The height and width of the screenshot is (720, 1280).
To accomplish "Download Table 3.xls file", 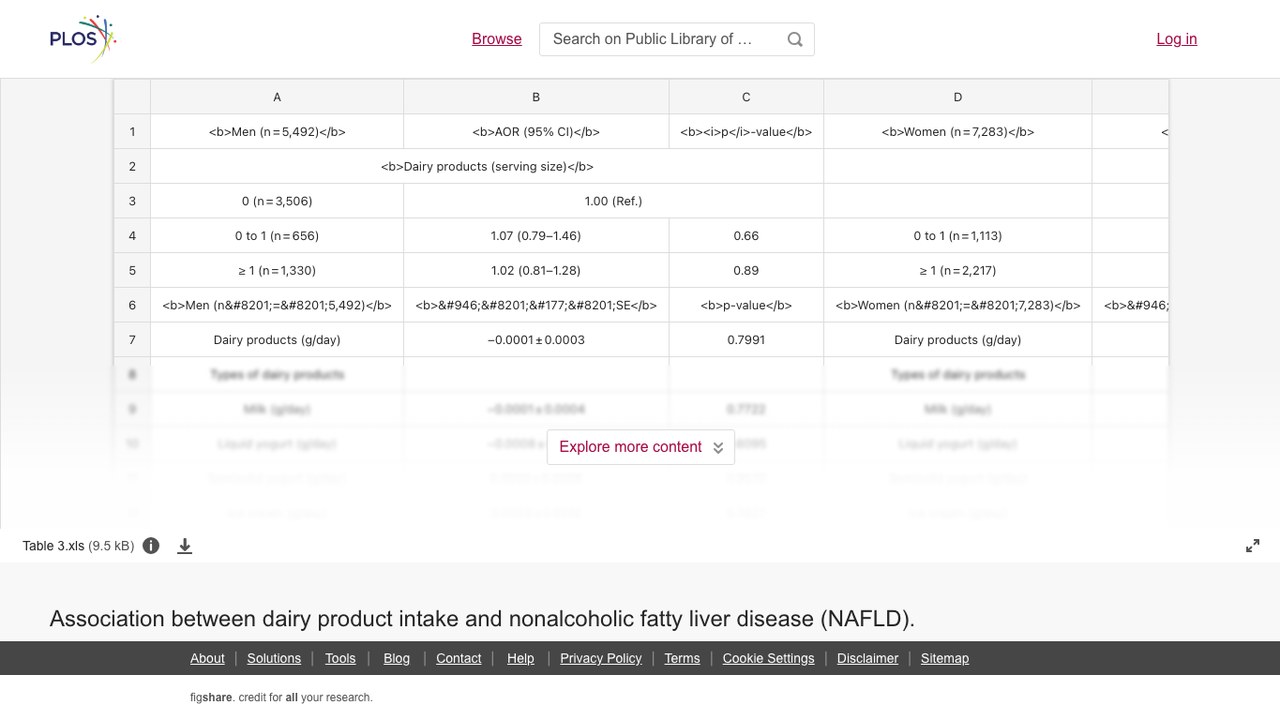I will 185,546.
